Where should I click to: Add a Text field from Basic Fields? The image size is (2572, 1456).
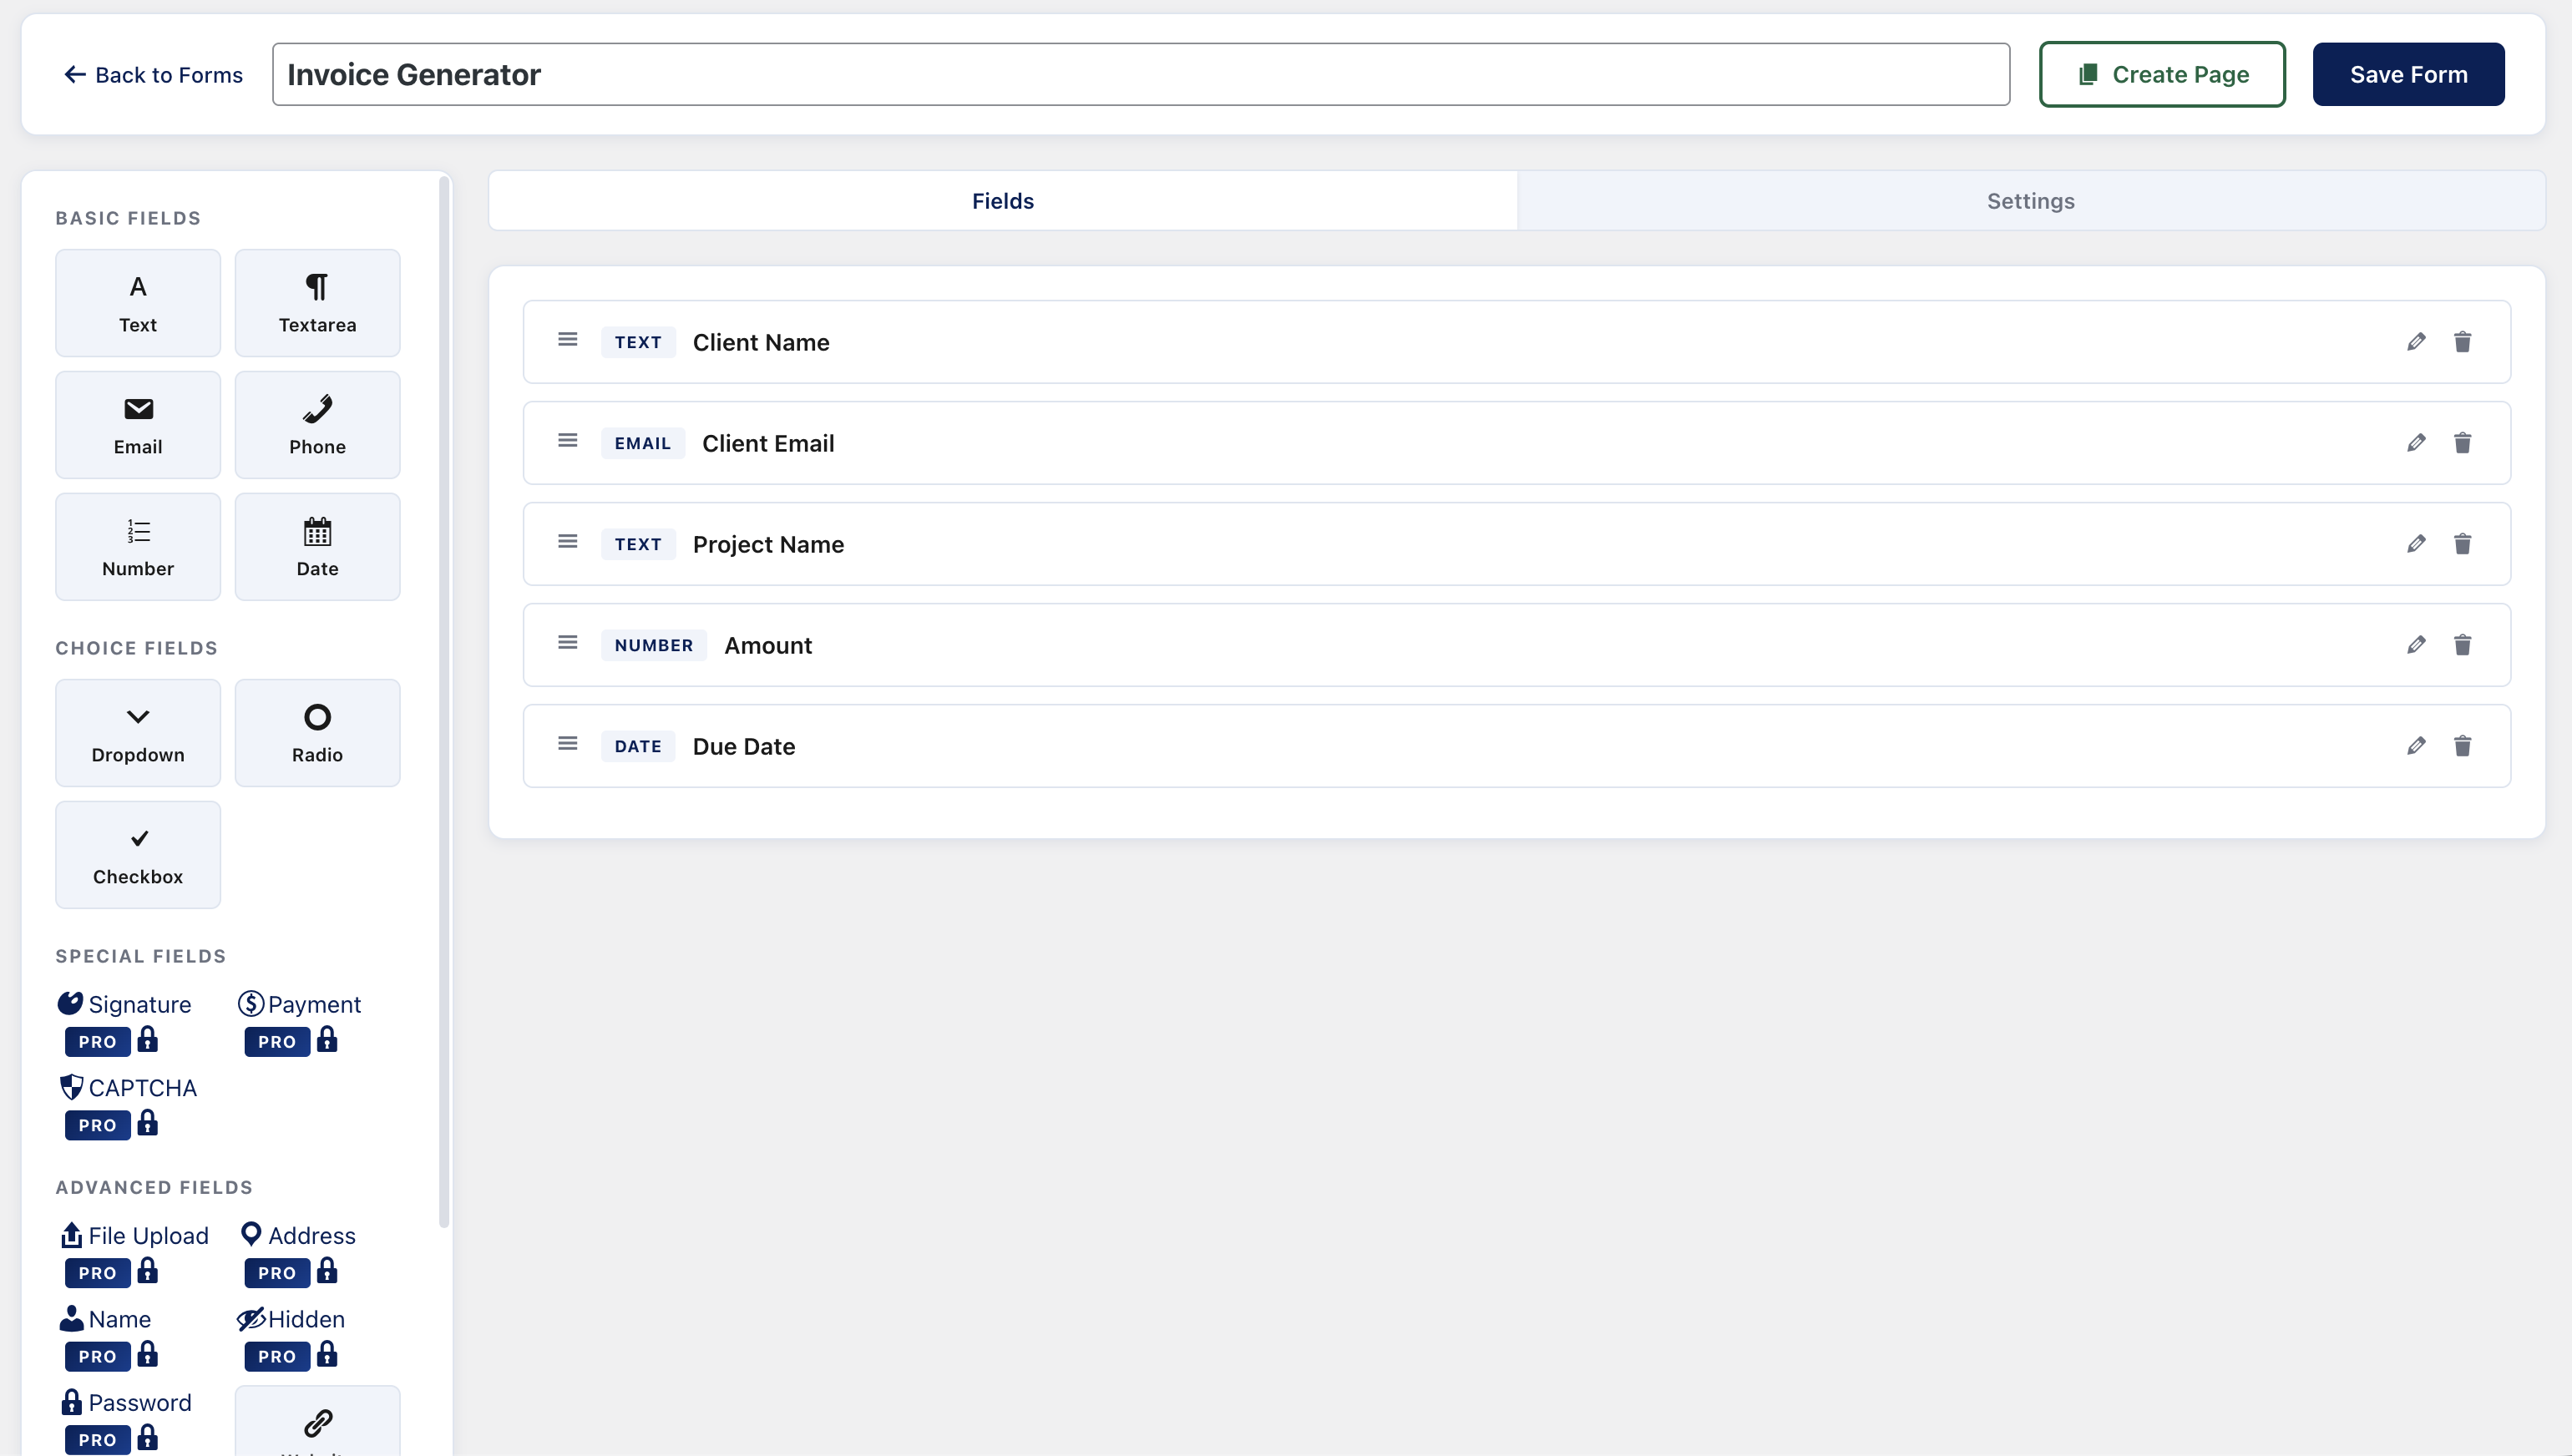tap(137, 302)
